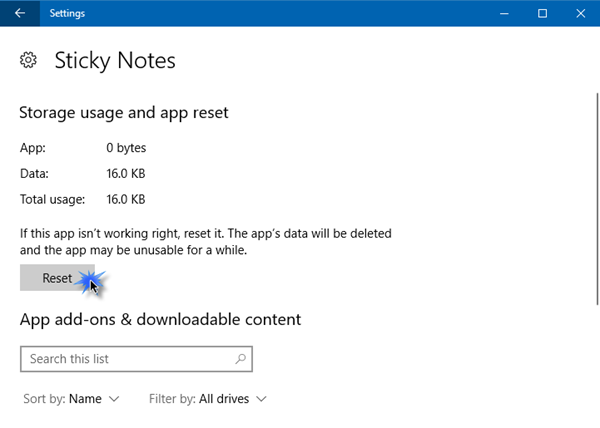This screenshot has height=428, width=600.
Task: Click the 'Data:' label
Action: 34,174
